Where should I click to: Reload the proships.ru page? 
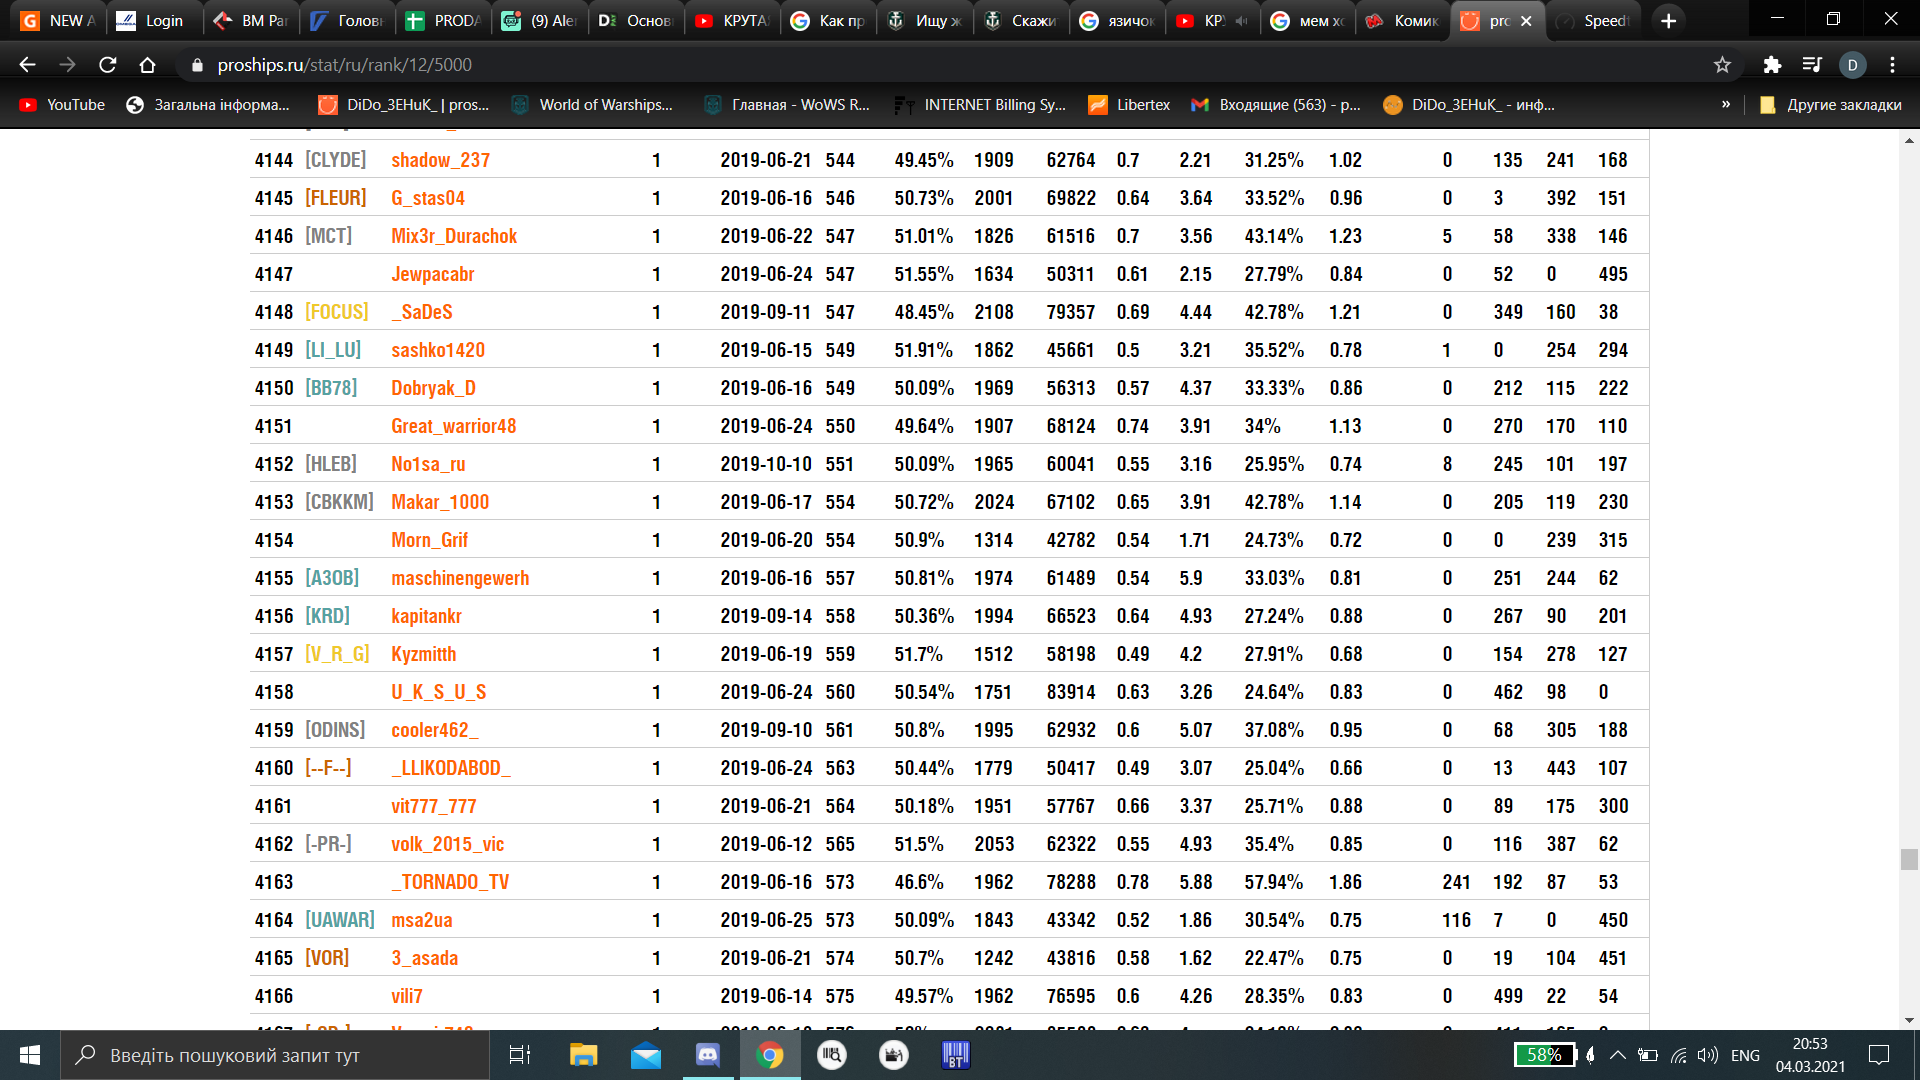(108, 65)
